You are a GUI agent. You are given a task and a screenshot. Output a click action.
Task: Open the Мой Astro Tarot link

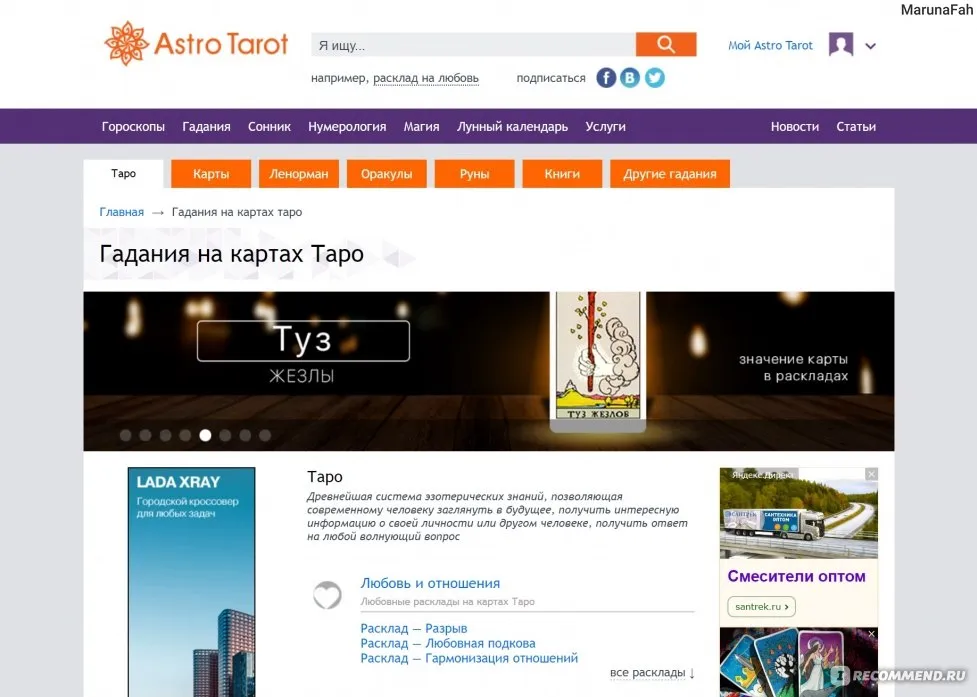pos(770,45)
